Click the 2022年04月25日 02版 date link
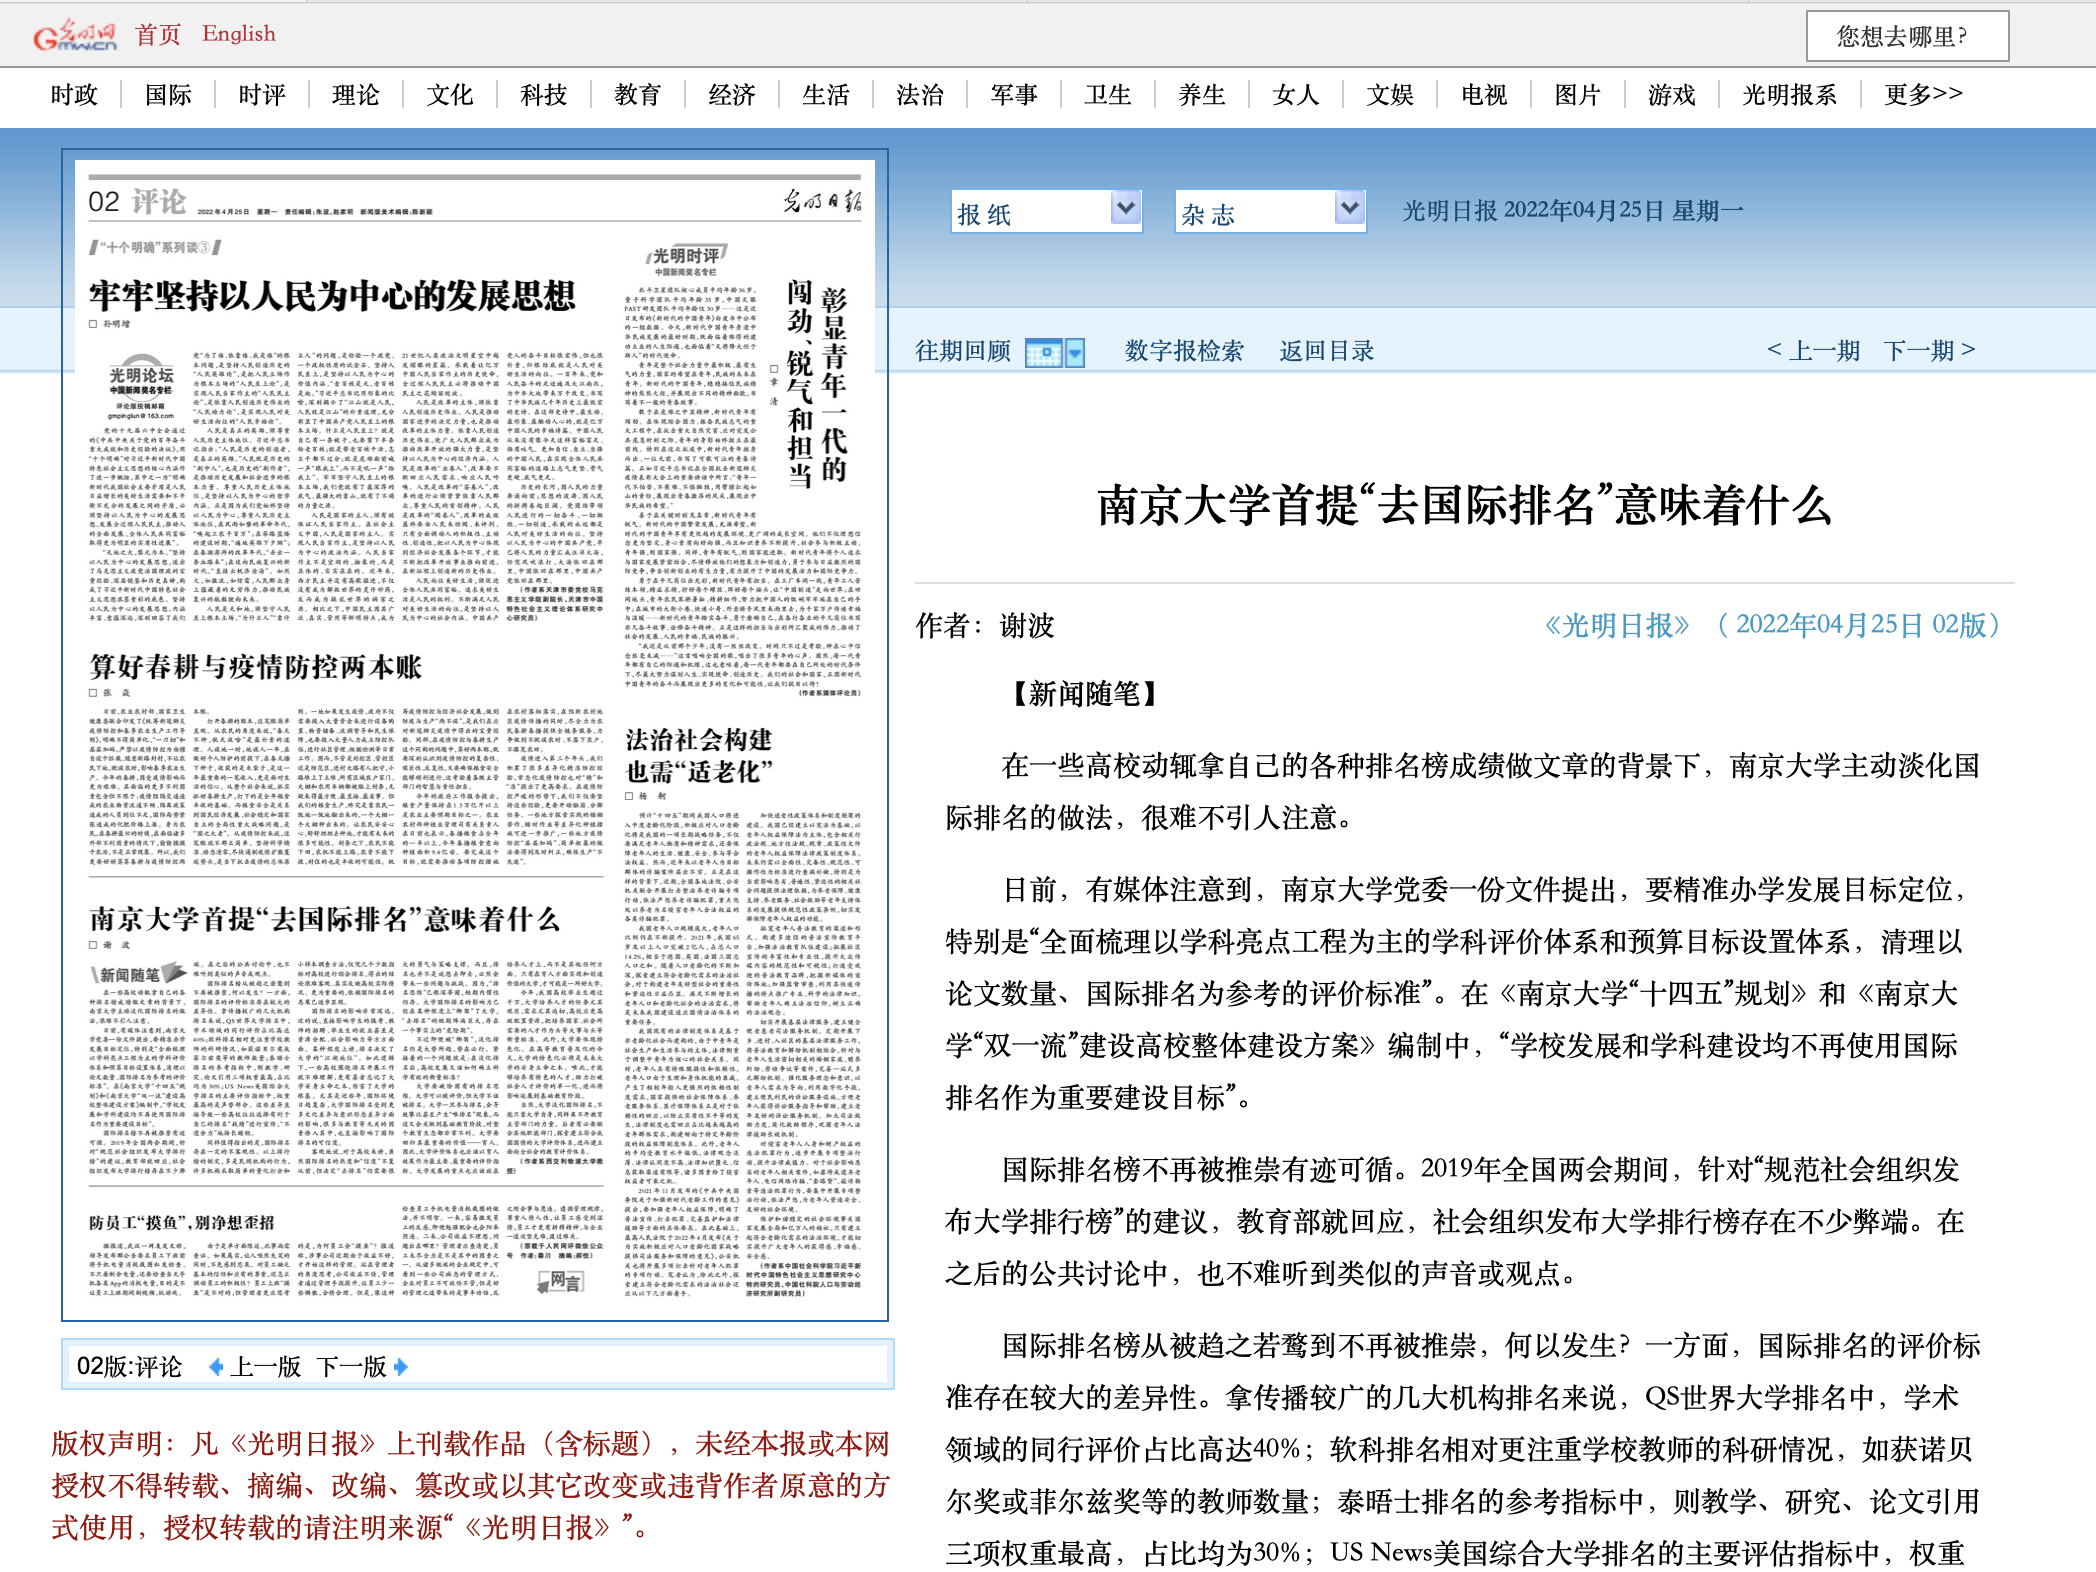Image resolution: width=2096 pixels, height=1572 pixels. [1860, 626]
